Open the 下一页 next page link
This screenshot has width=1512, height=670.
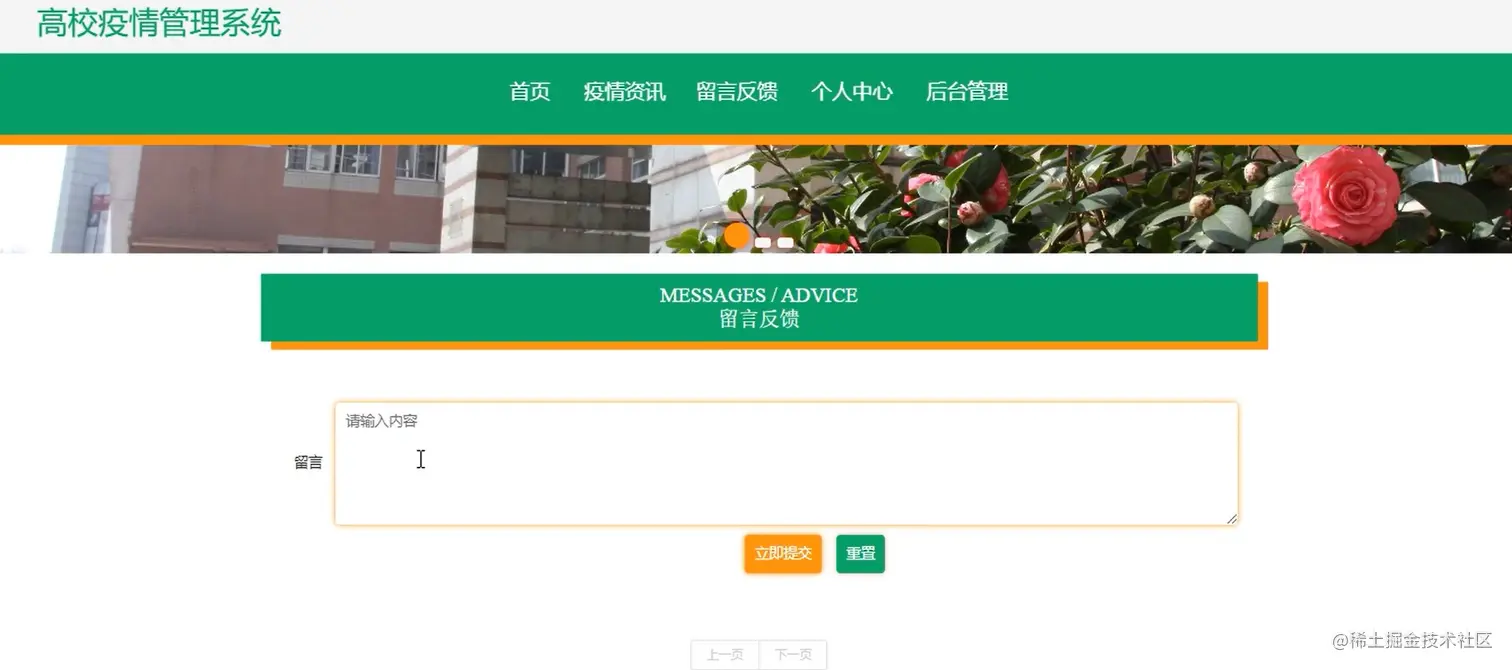pyautogui.click(x=792, y=654)
